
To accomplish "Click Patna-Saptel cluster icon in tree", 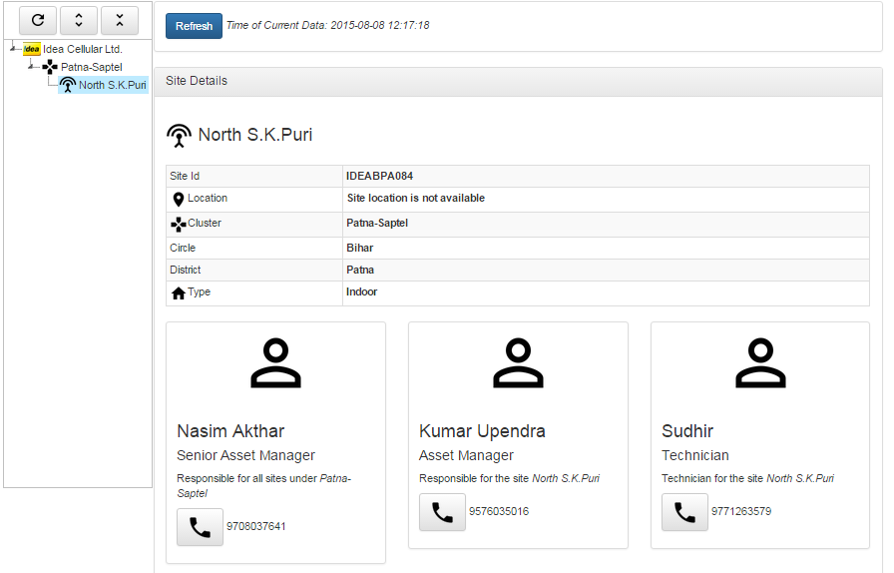I will (x=50, y=67).
